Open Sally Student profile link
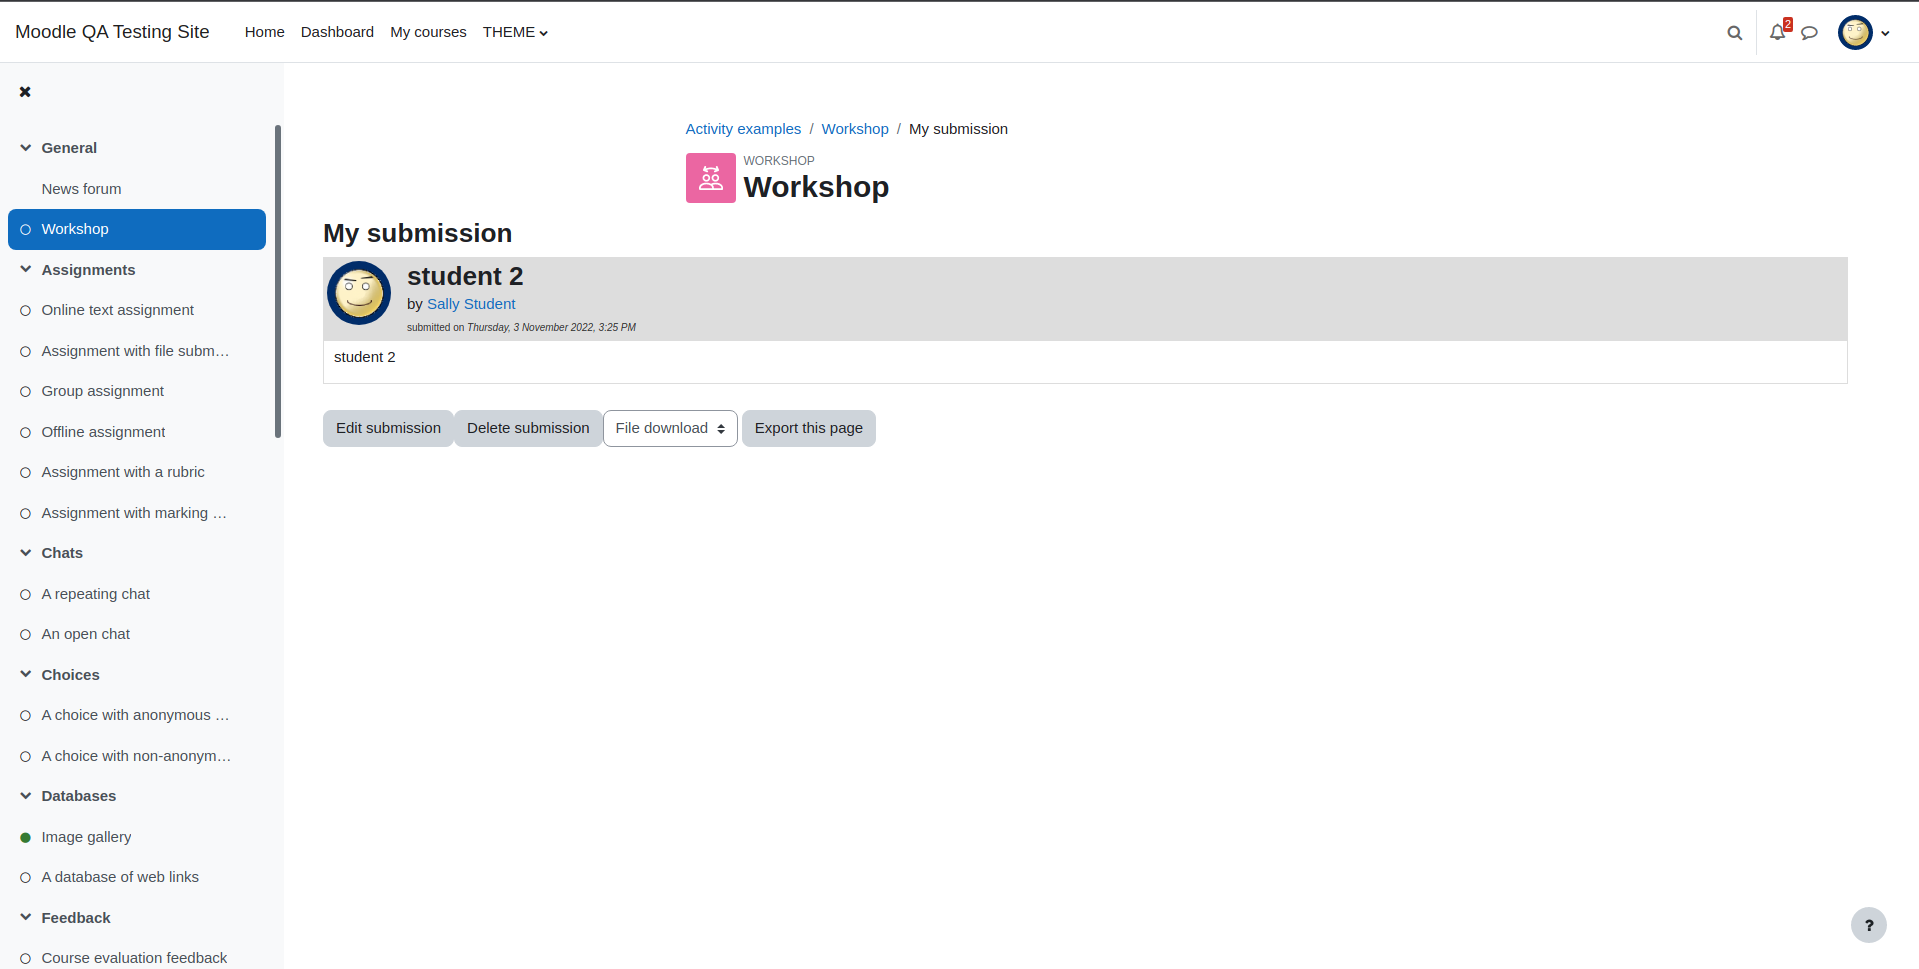 [471, 304]
